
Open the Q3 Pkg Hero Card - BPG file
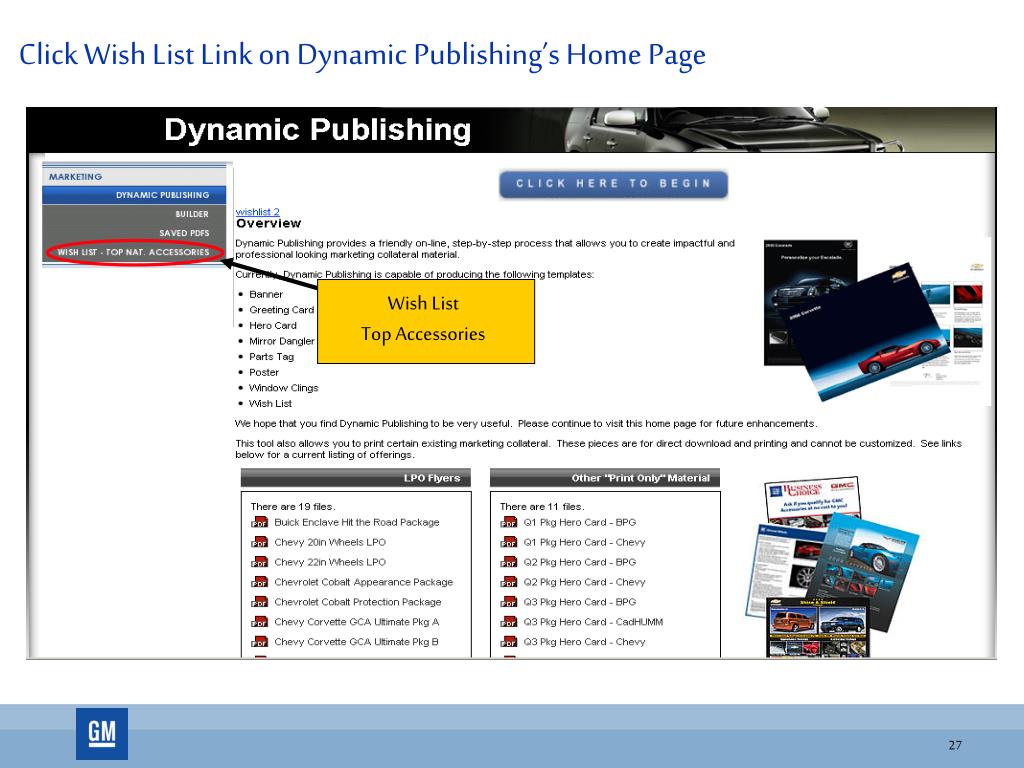coord(580,602)
